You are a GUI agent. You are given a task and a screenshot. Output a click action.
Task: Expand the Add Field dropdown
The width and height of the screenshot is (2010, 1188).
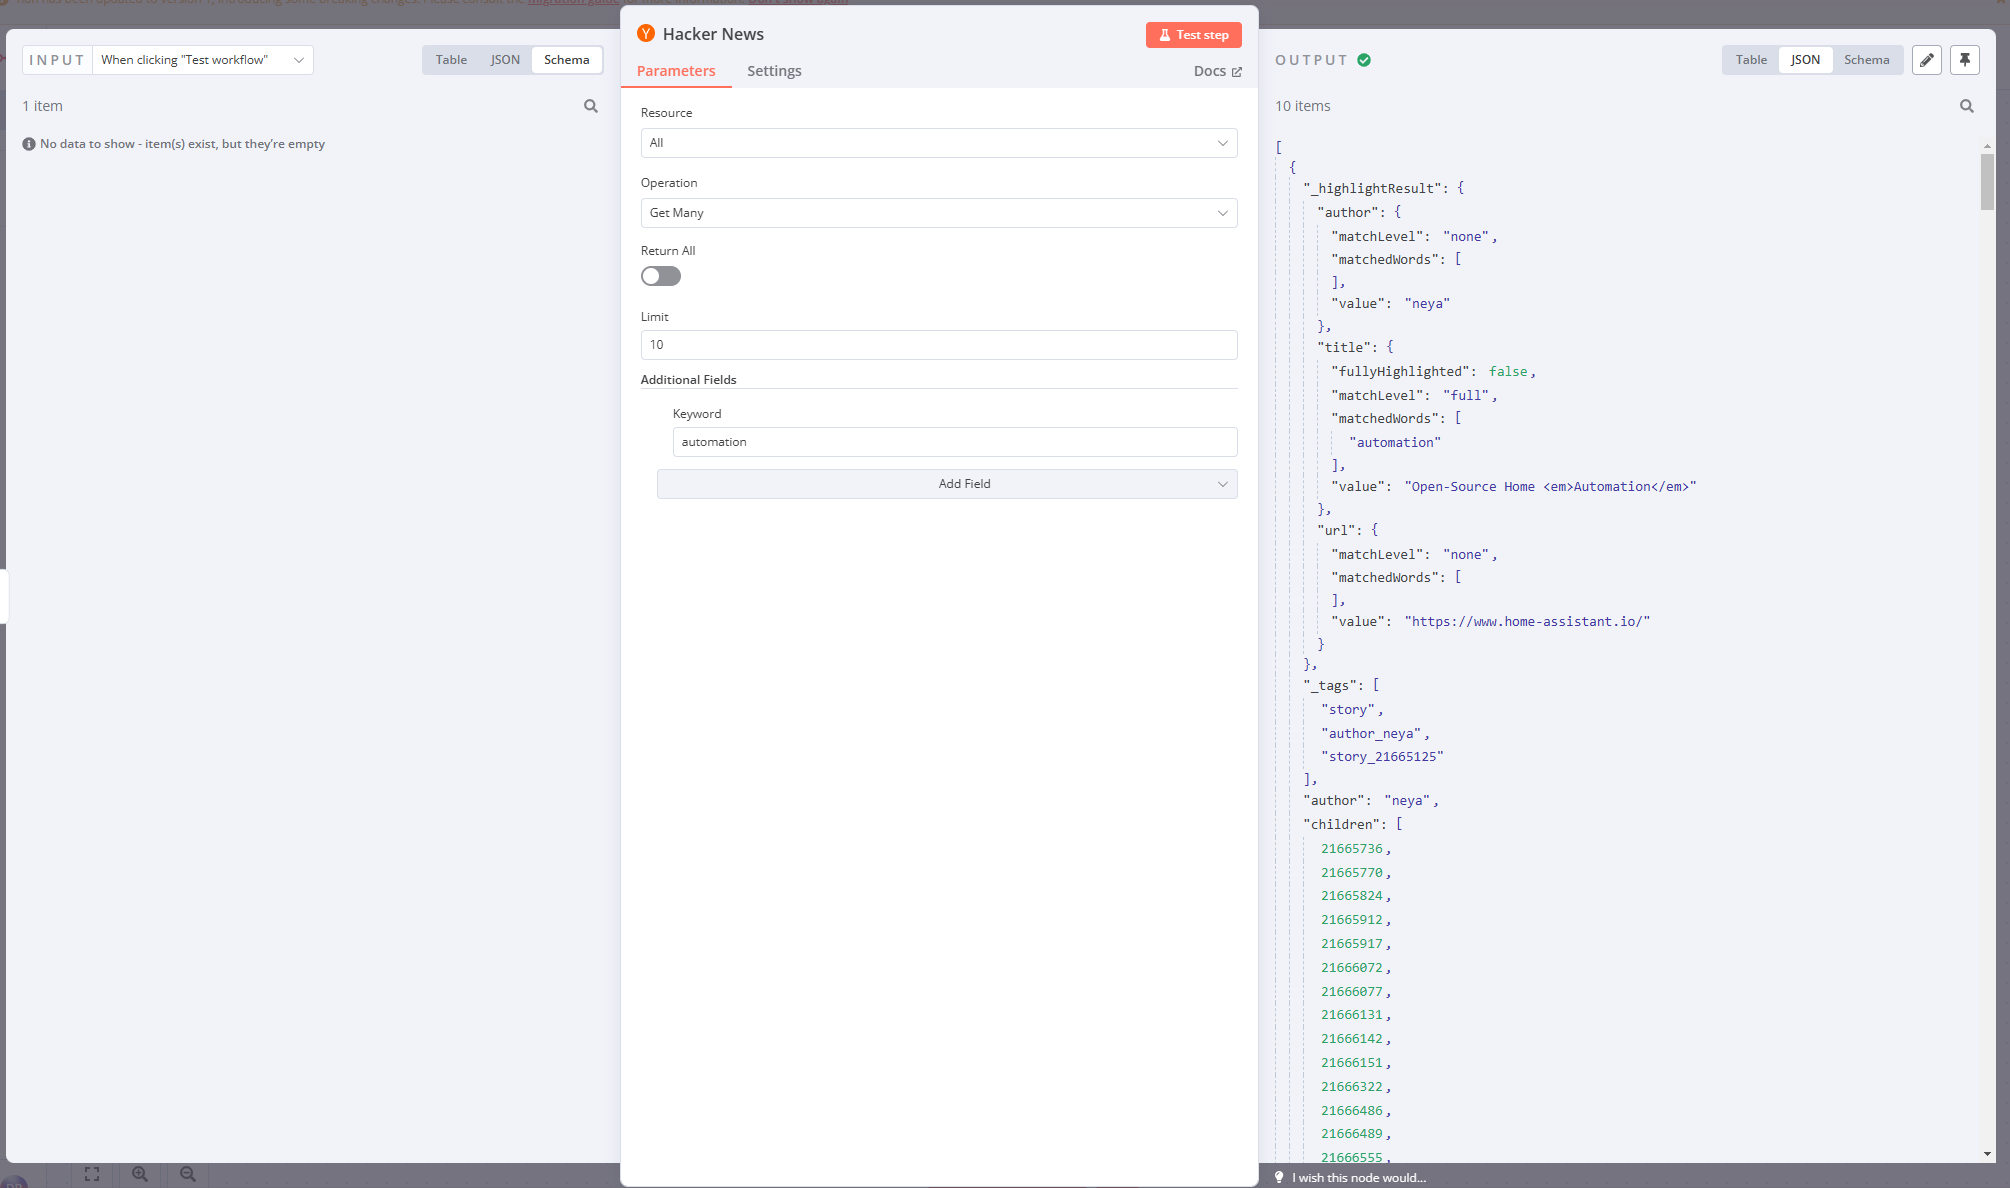tap(946, 484)
